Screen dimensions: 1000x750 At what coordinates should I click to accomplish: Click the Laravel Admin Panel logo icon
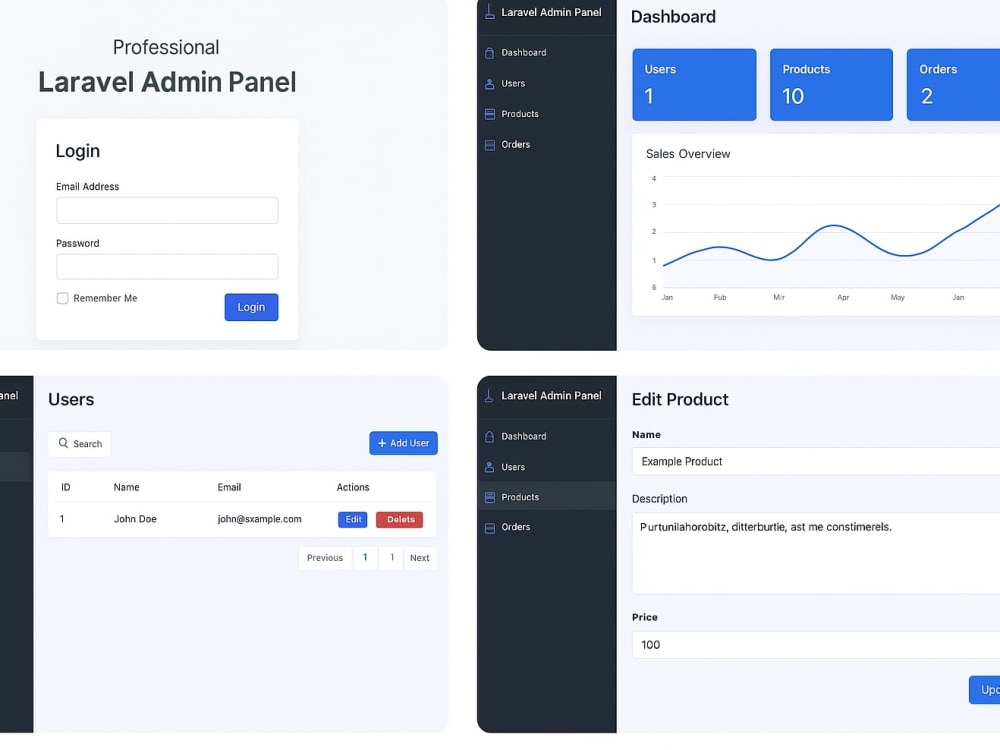point(489,13)
